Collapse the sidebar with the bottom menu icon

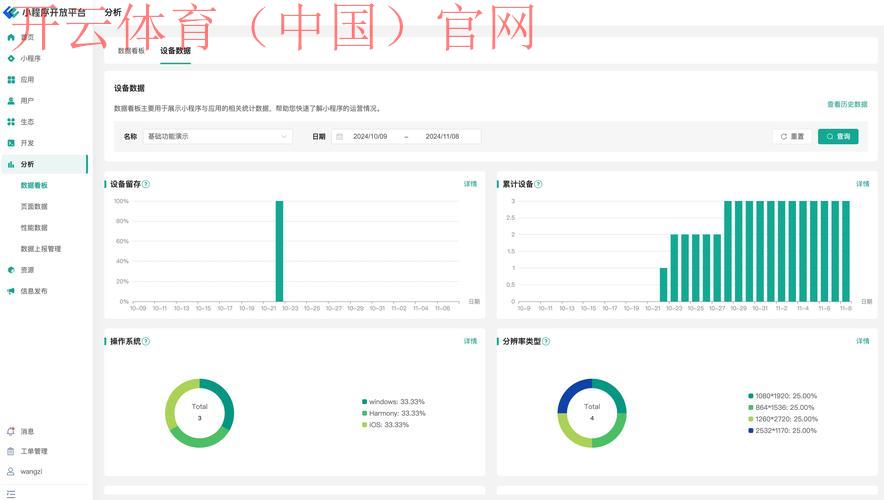(x=11, y=494)
